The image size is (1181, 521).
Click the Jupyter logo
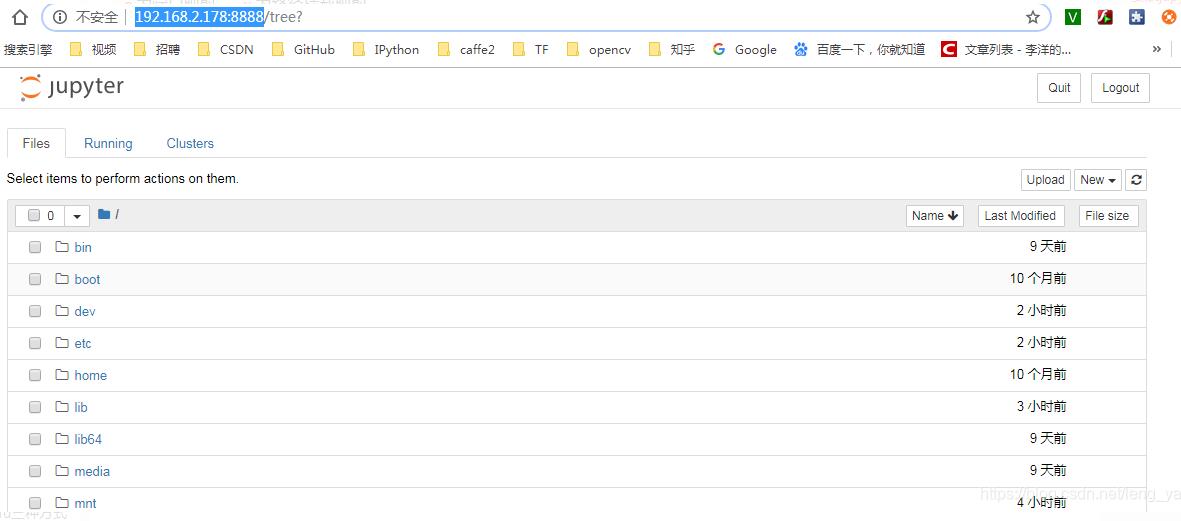point(72,88)
